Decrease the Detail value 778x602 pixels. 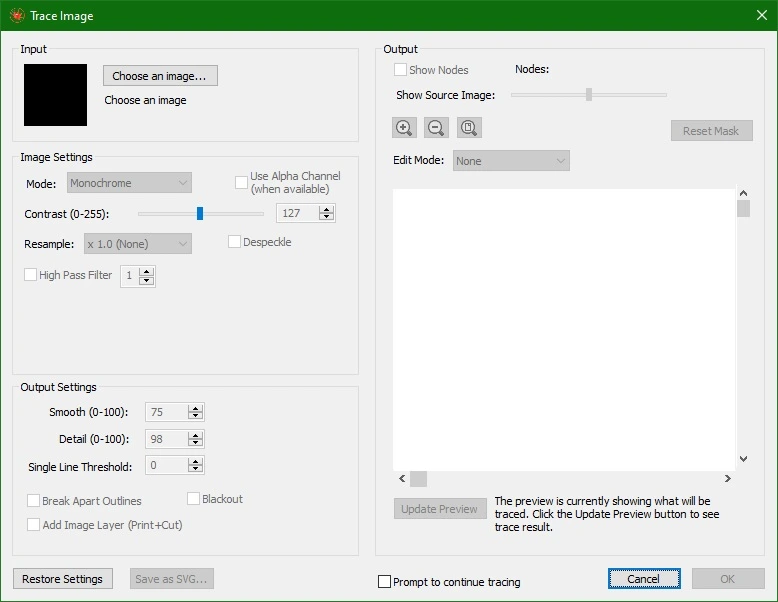(195, 443)
